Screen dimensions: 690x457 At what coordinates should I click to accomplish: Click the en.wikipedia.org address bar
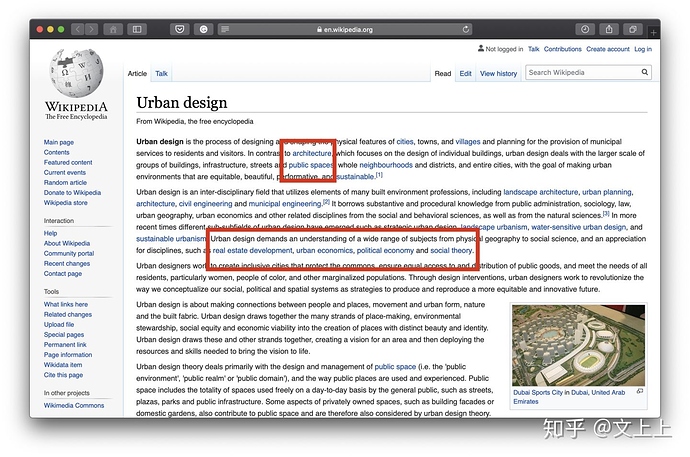[x=345, y=29]
